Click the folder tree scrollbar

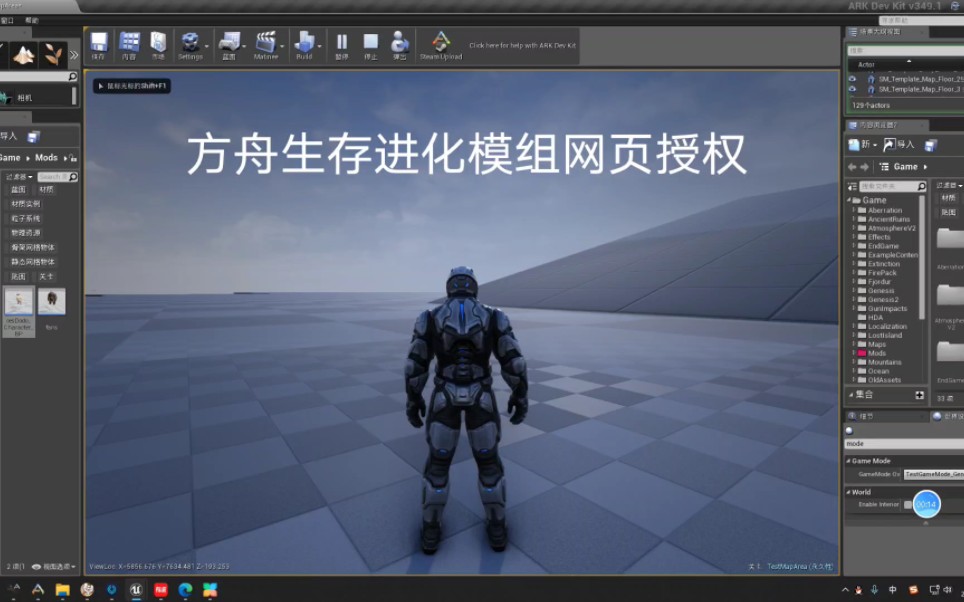tap(922, 258)
